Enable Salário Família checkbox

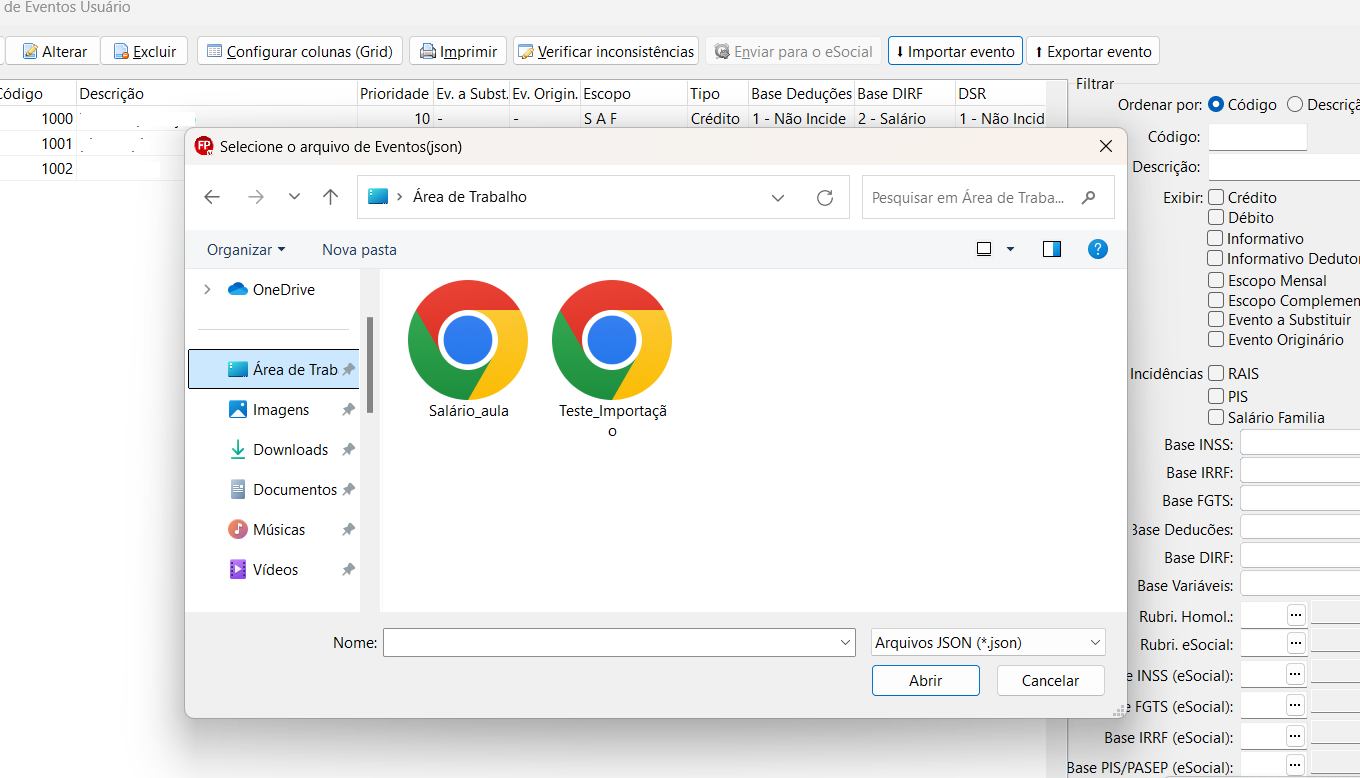coord(1216,417)
